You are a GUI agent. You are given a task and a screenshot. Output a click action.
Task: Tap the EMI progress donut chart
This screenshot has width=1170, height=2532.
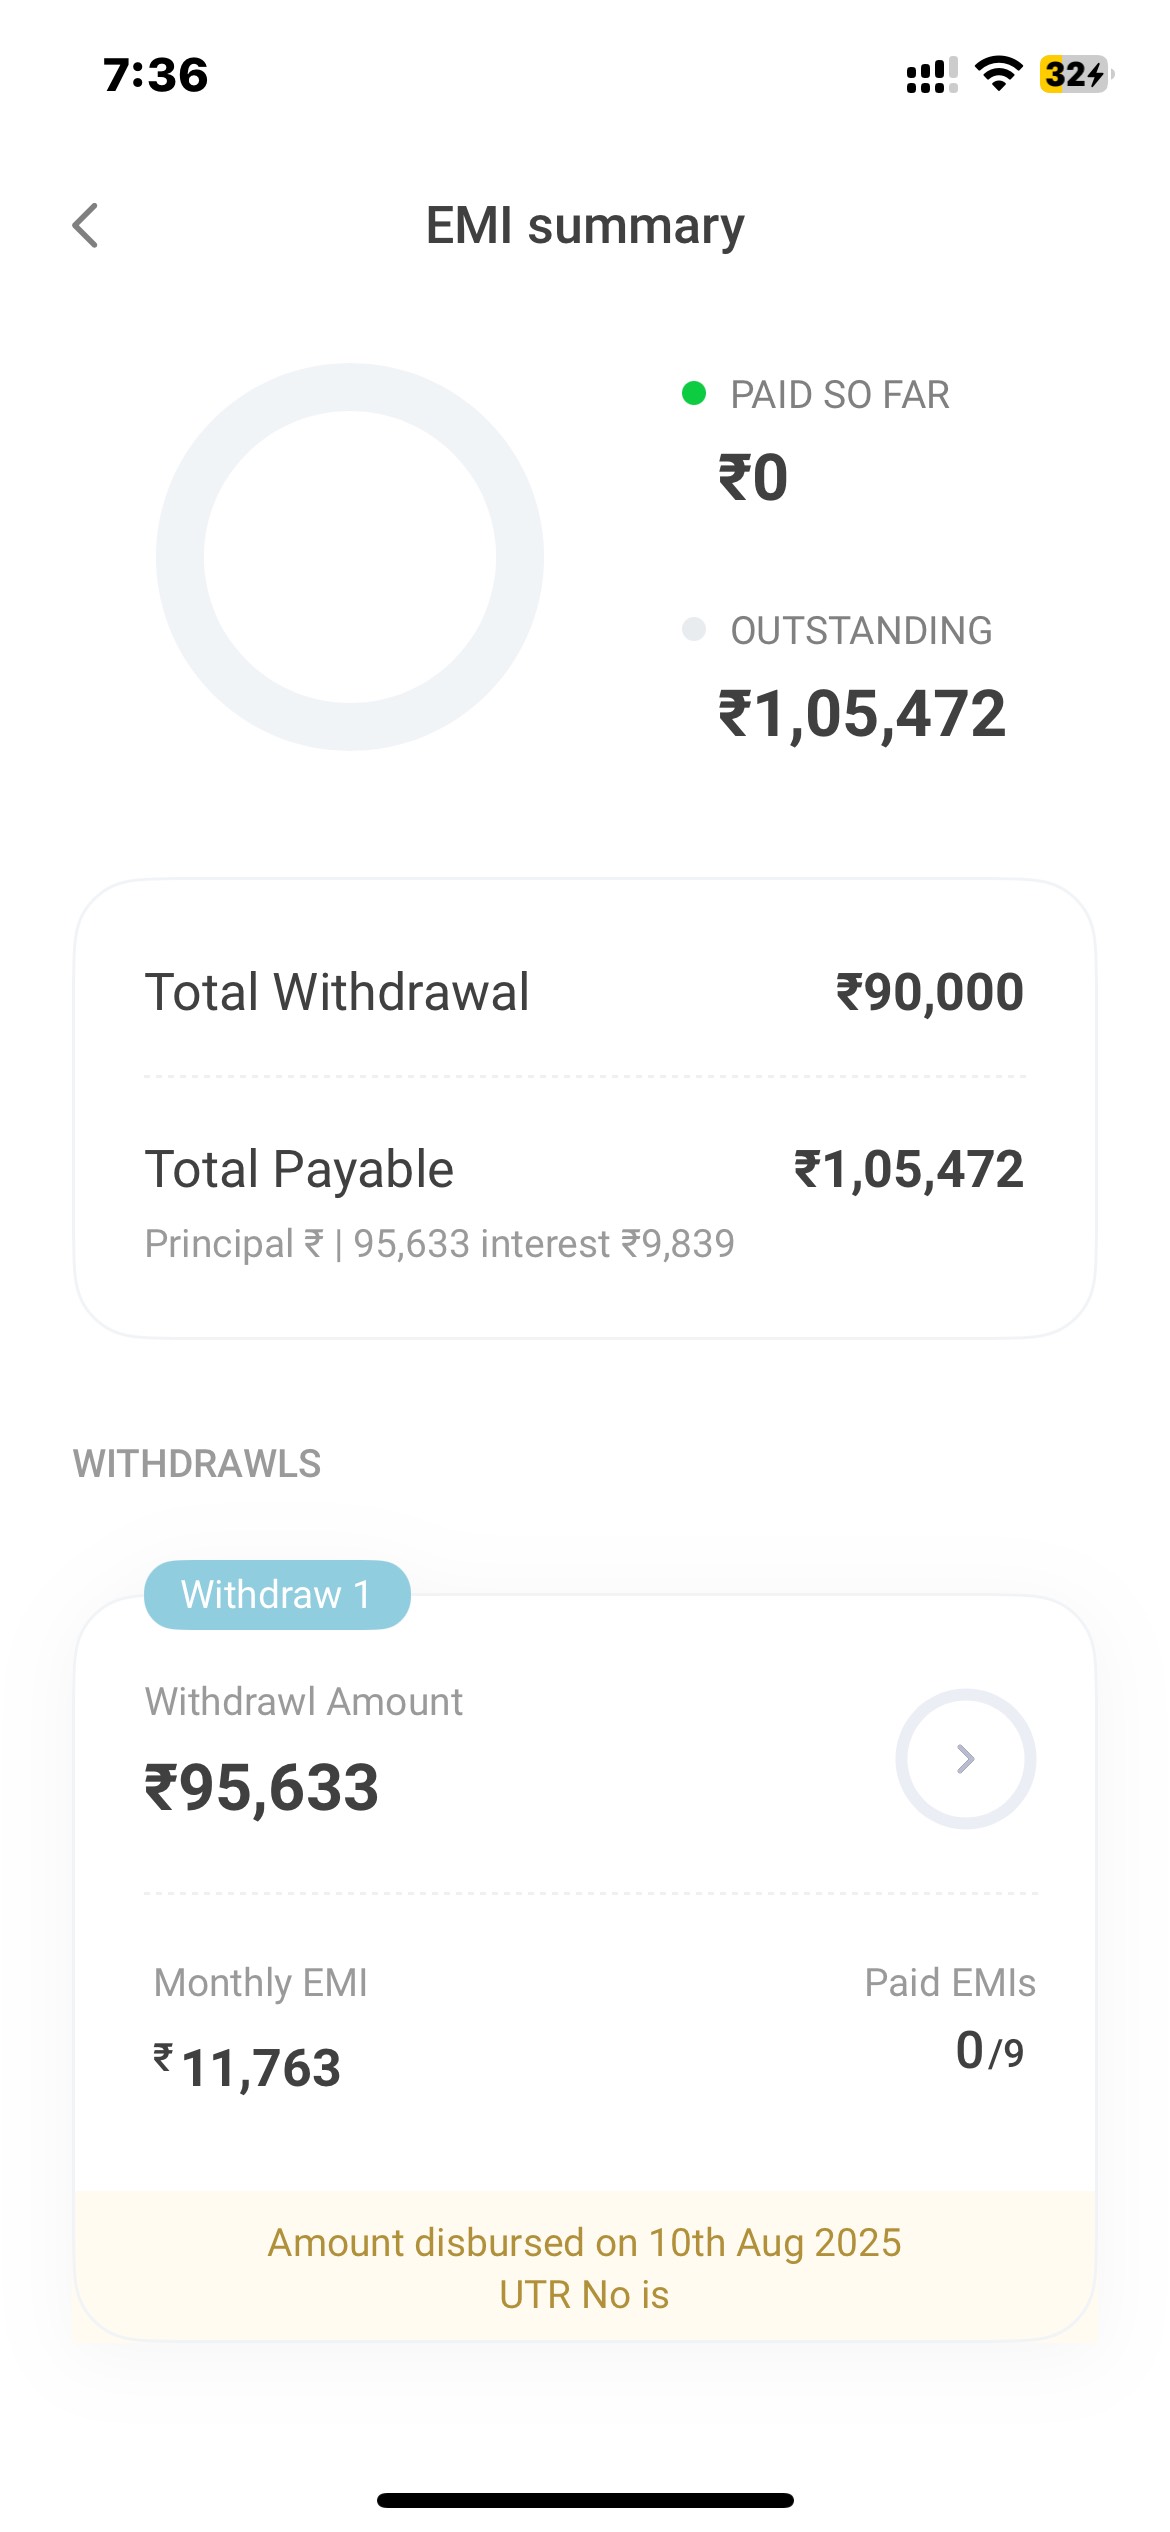tap(350, 557)
